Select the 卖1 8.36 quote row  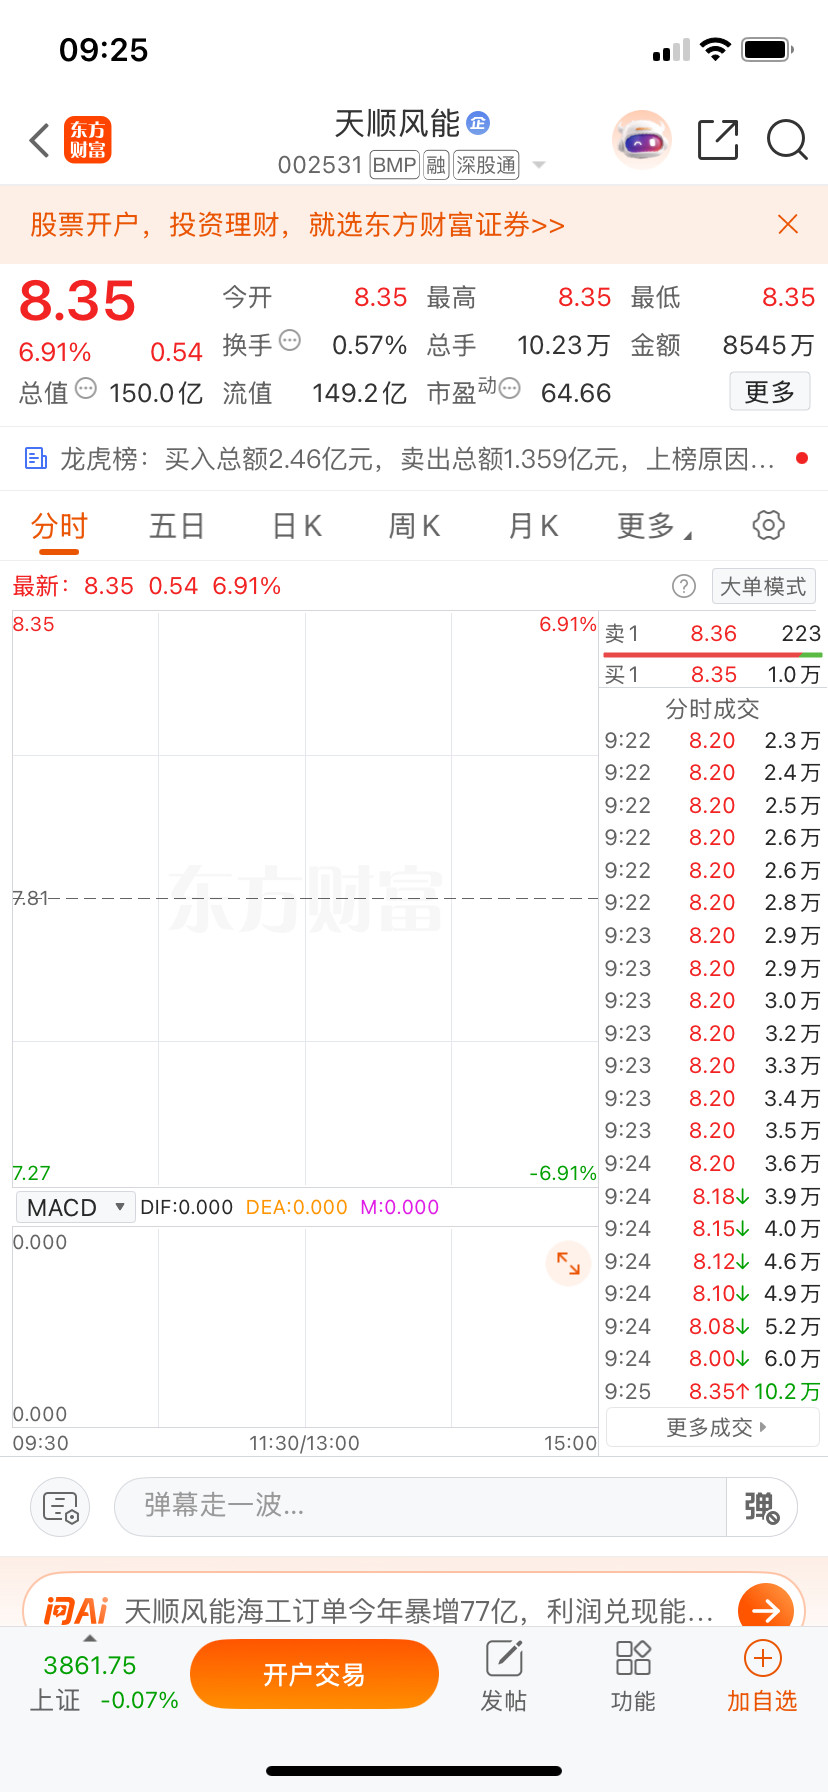[x=713, y=633]
